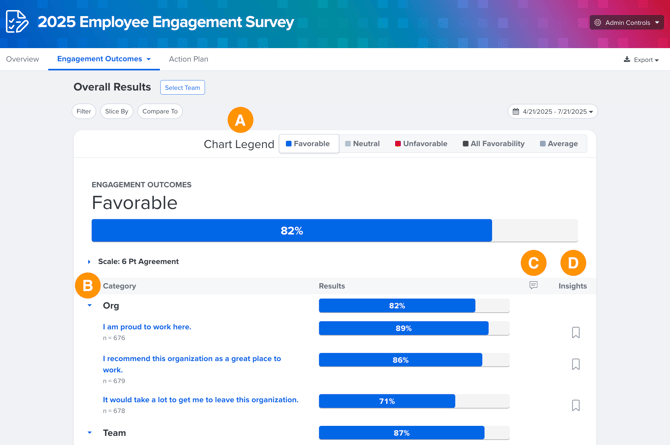Select the Favorable chart legend option
The height and width of the screenshot is (445, 670).
309,144
